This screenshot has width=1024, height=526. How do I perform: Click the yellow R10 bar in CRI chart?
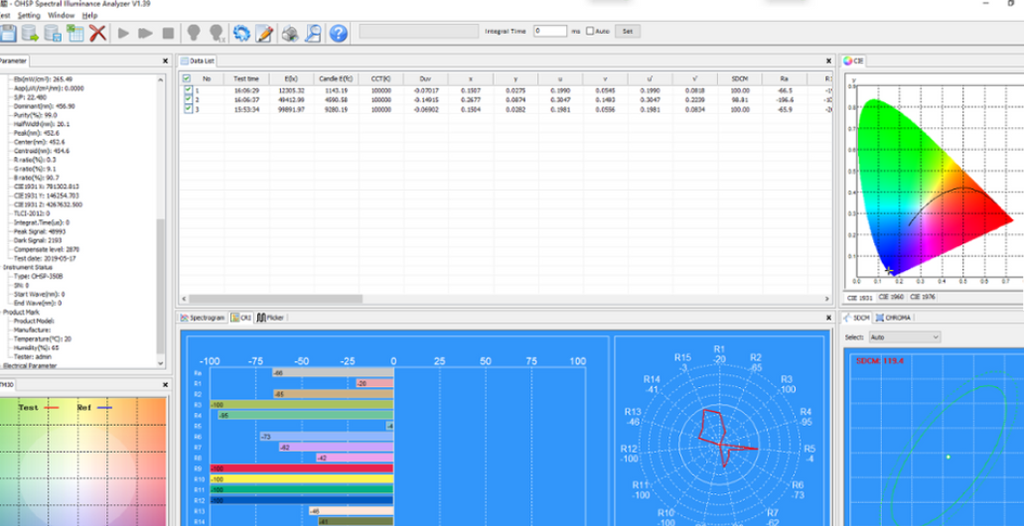point(302,479)
